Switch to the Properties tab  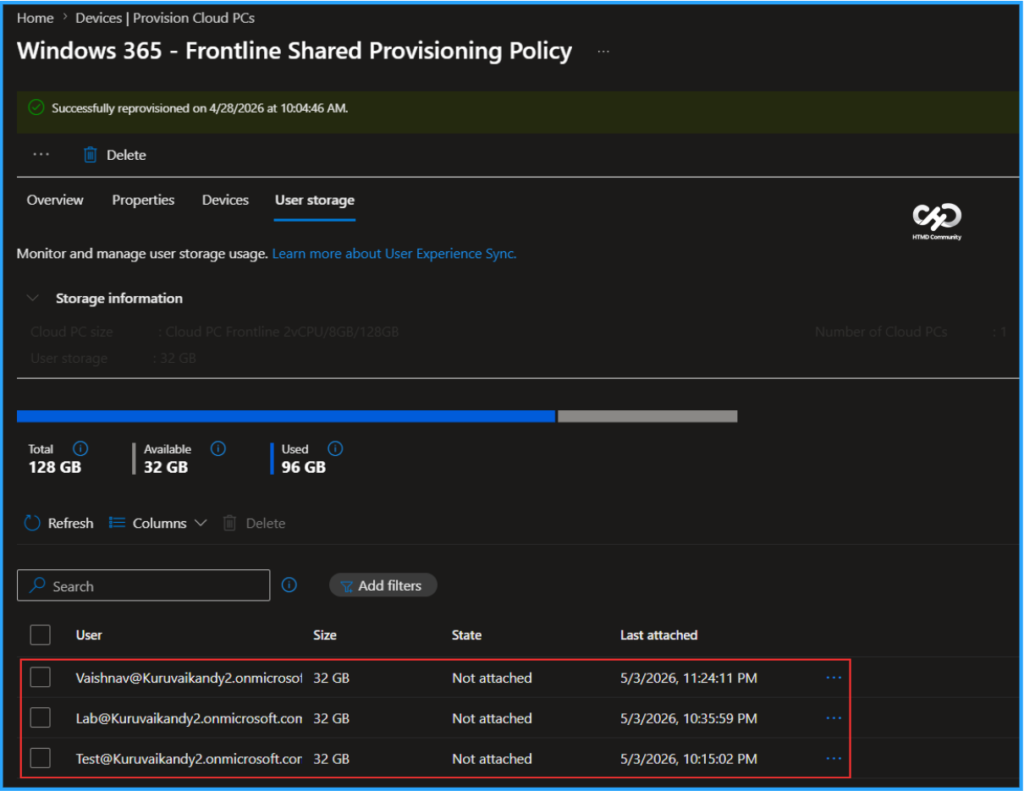pos(143,200)
